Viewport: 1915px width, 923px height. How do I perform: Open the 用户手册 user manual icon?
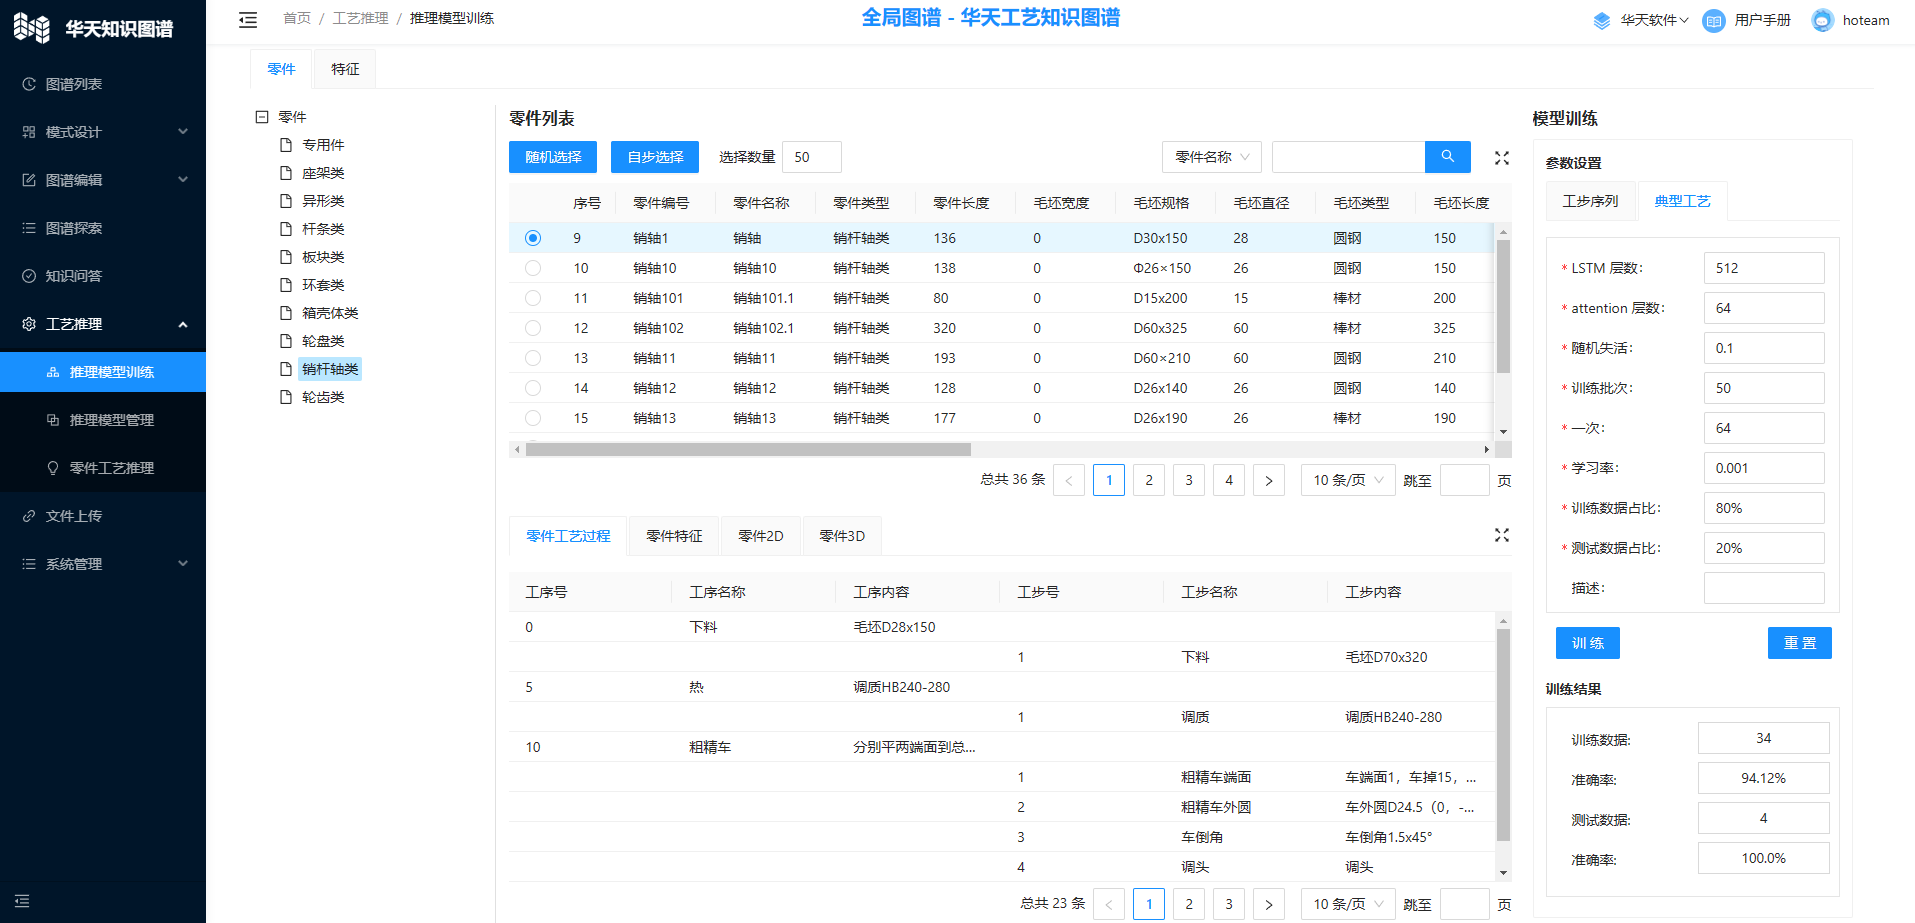click(1713, 21)
